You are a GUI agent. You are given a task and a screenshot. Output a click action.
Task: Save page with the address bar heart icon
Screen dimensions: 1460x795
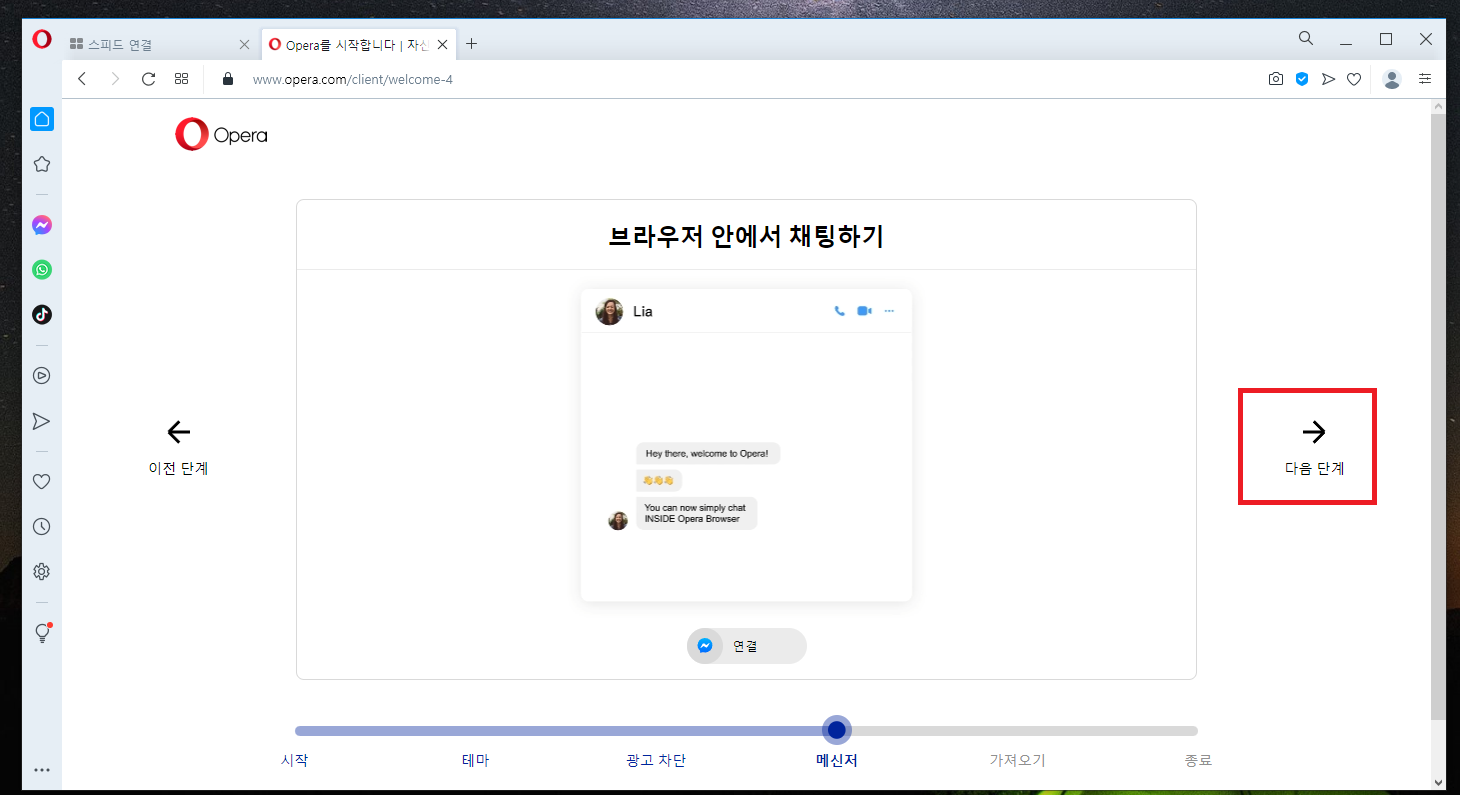coord(1354,79)
